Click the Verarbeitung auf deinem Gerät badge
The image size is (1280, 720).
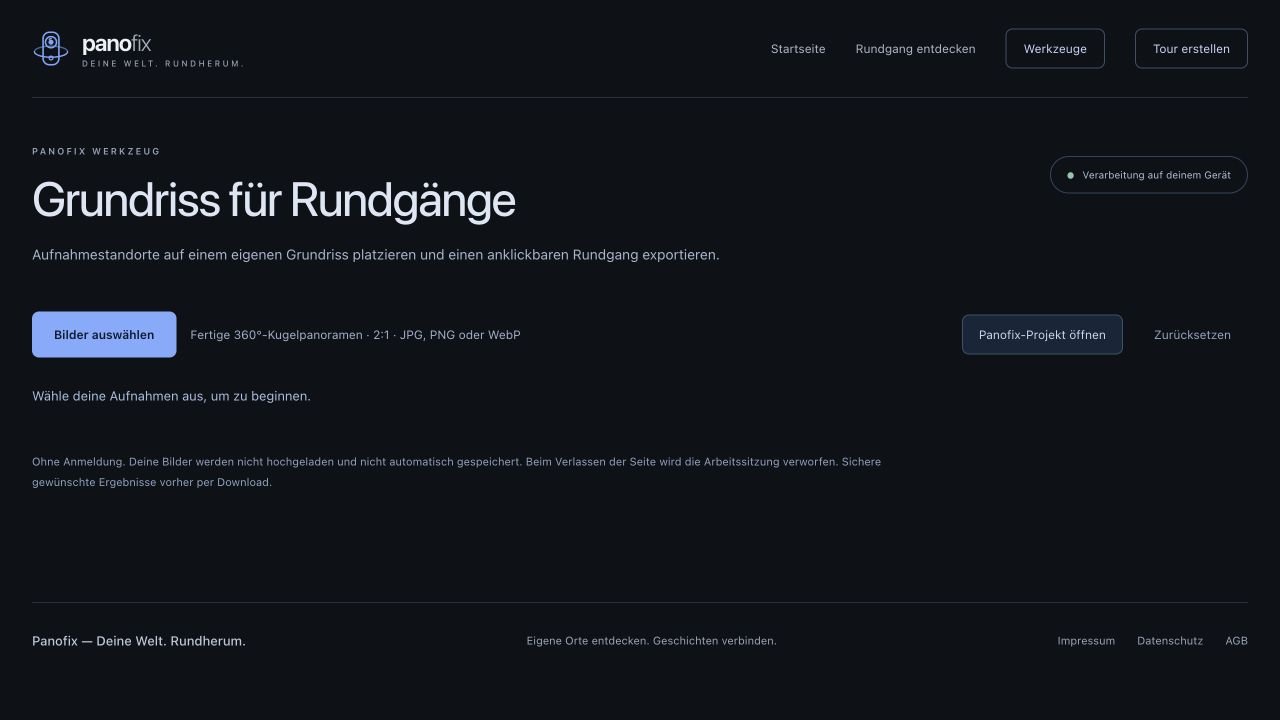(x=1149, y=175)
